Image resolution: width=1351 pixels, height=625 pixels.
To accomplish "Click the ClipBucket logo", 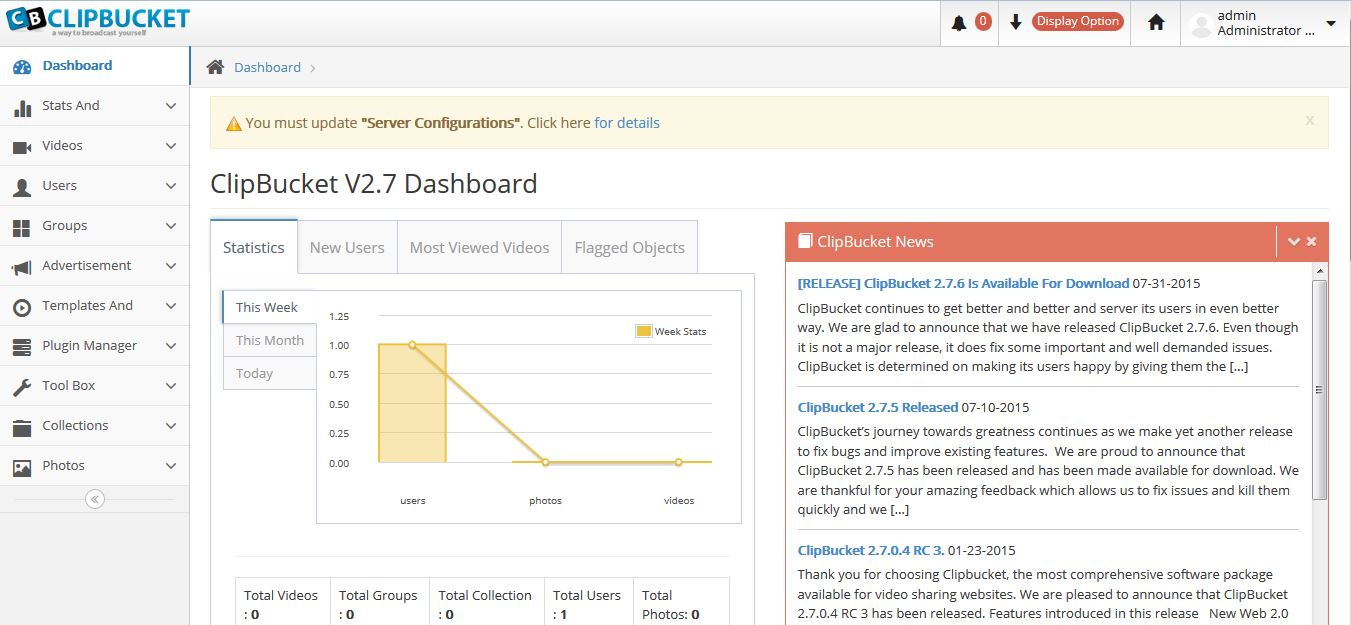I will [97, 20].
